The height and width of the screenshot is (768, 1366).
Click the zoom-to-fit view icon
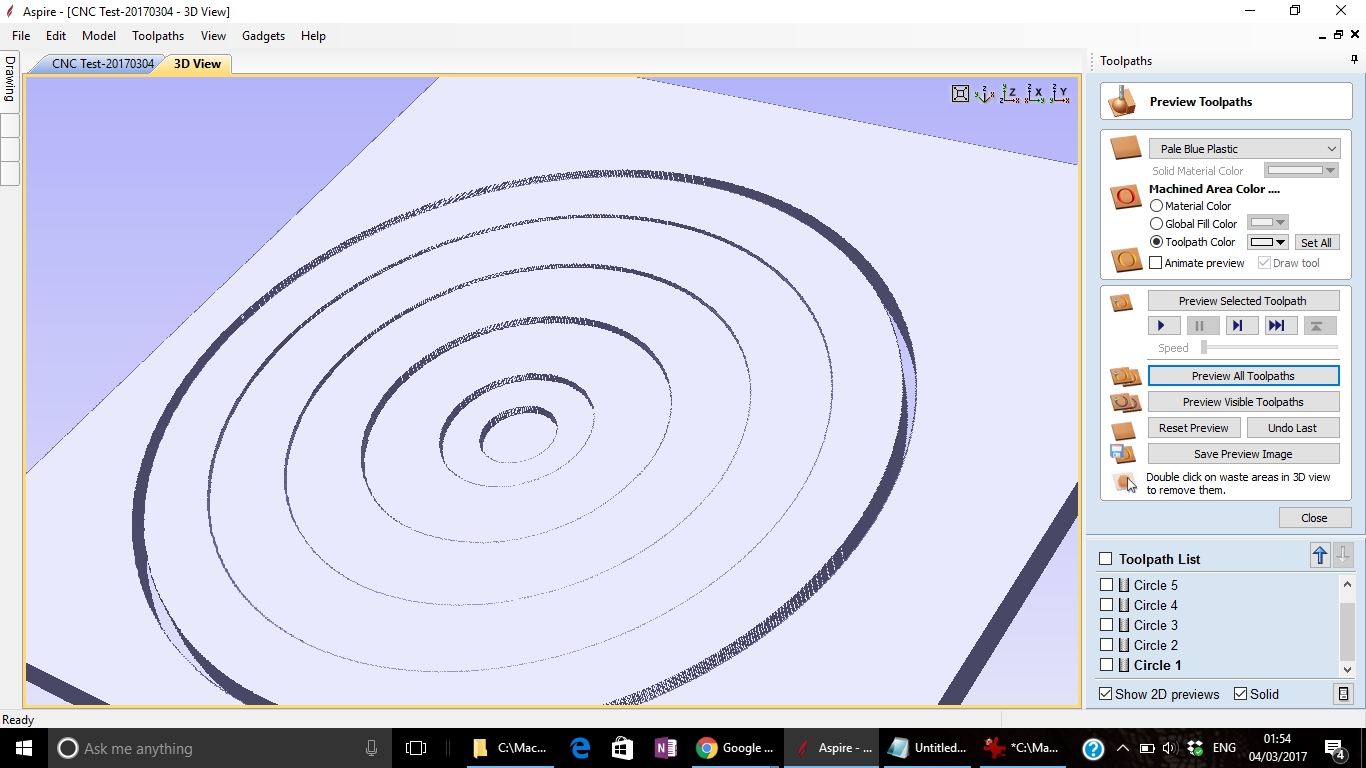pyautogui.click(x=960, y=94)
